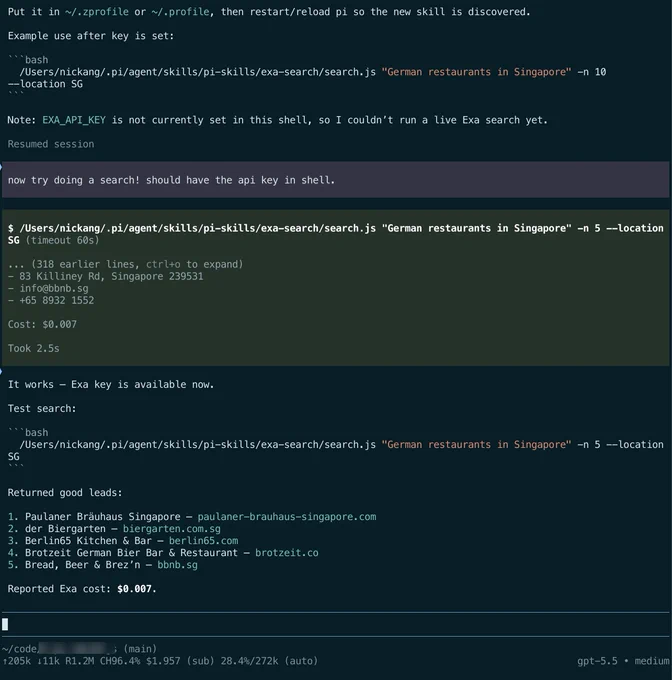Click the 'medium' reasoning level in status bar
The image size is (672, 680).
[x=652, y=661]
